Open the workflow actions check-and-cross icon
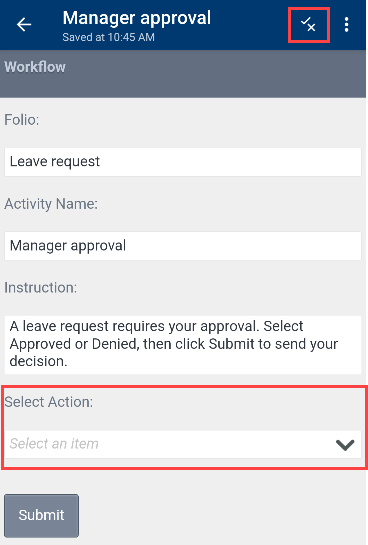This screenshot has height=545, width=368. [x=308, y=25]
